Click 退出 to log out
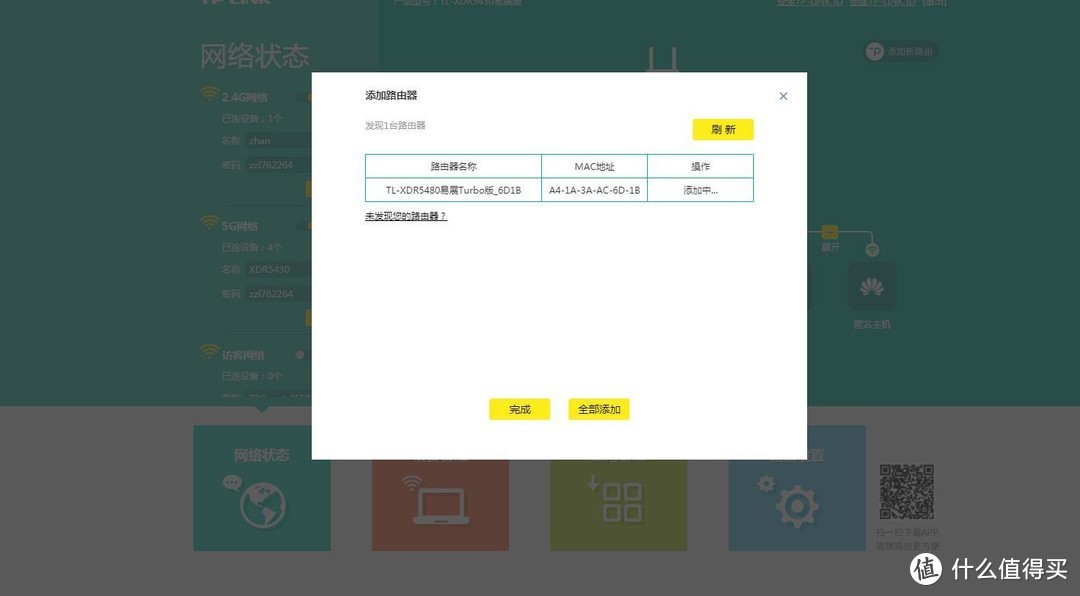This screenshot has height=596, width=1080. (936, 3)
